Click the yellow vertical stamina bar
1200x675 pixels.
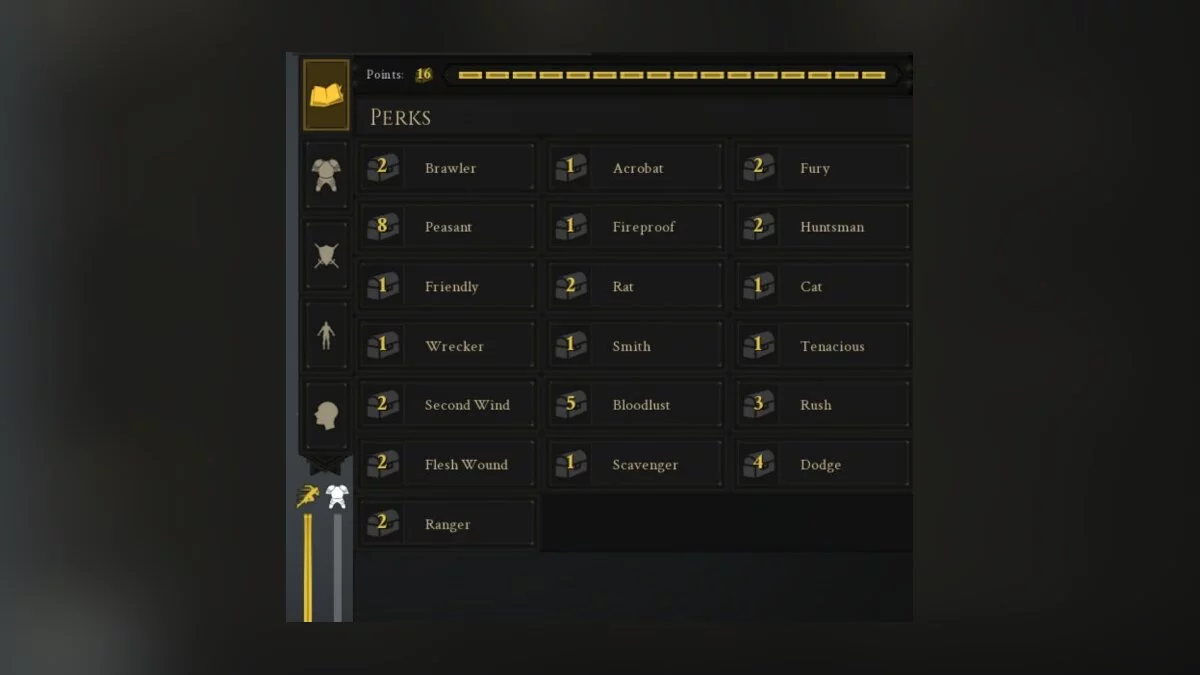click(308, 567)
